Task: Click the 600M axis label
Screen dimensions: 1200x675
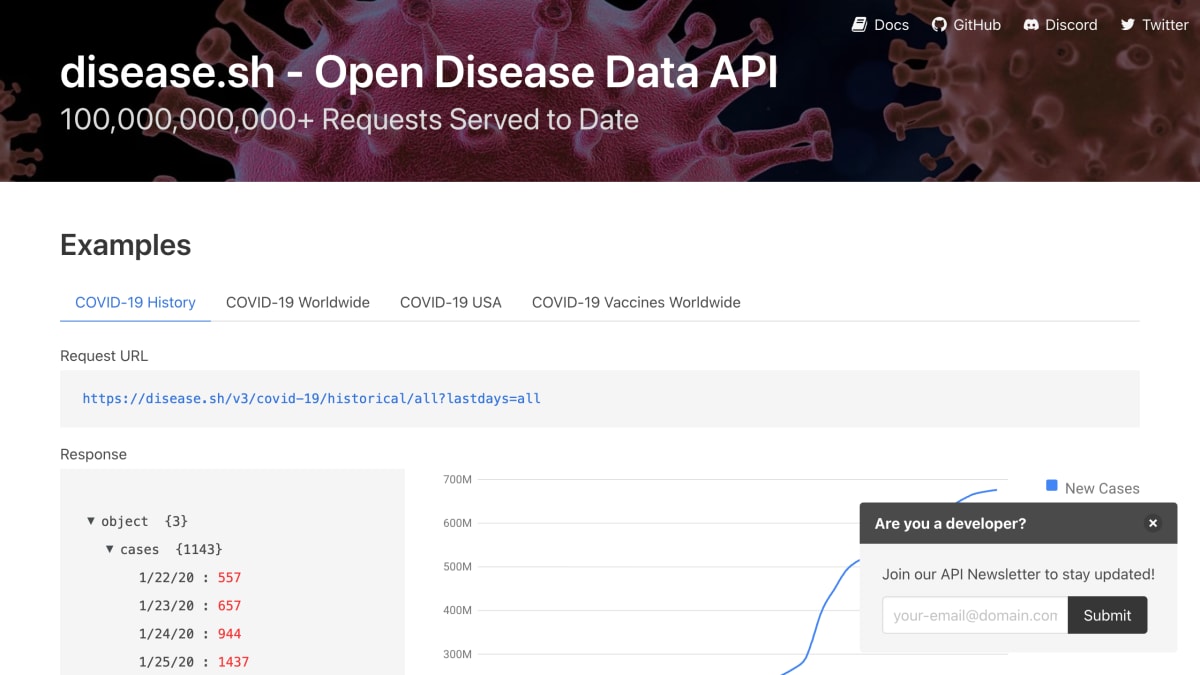Action: (457, 523)
